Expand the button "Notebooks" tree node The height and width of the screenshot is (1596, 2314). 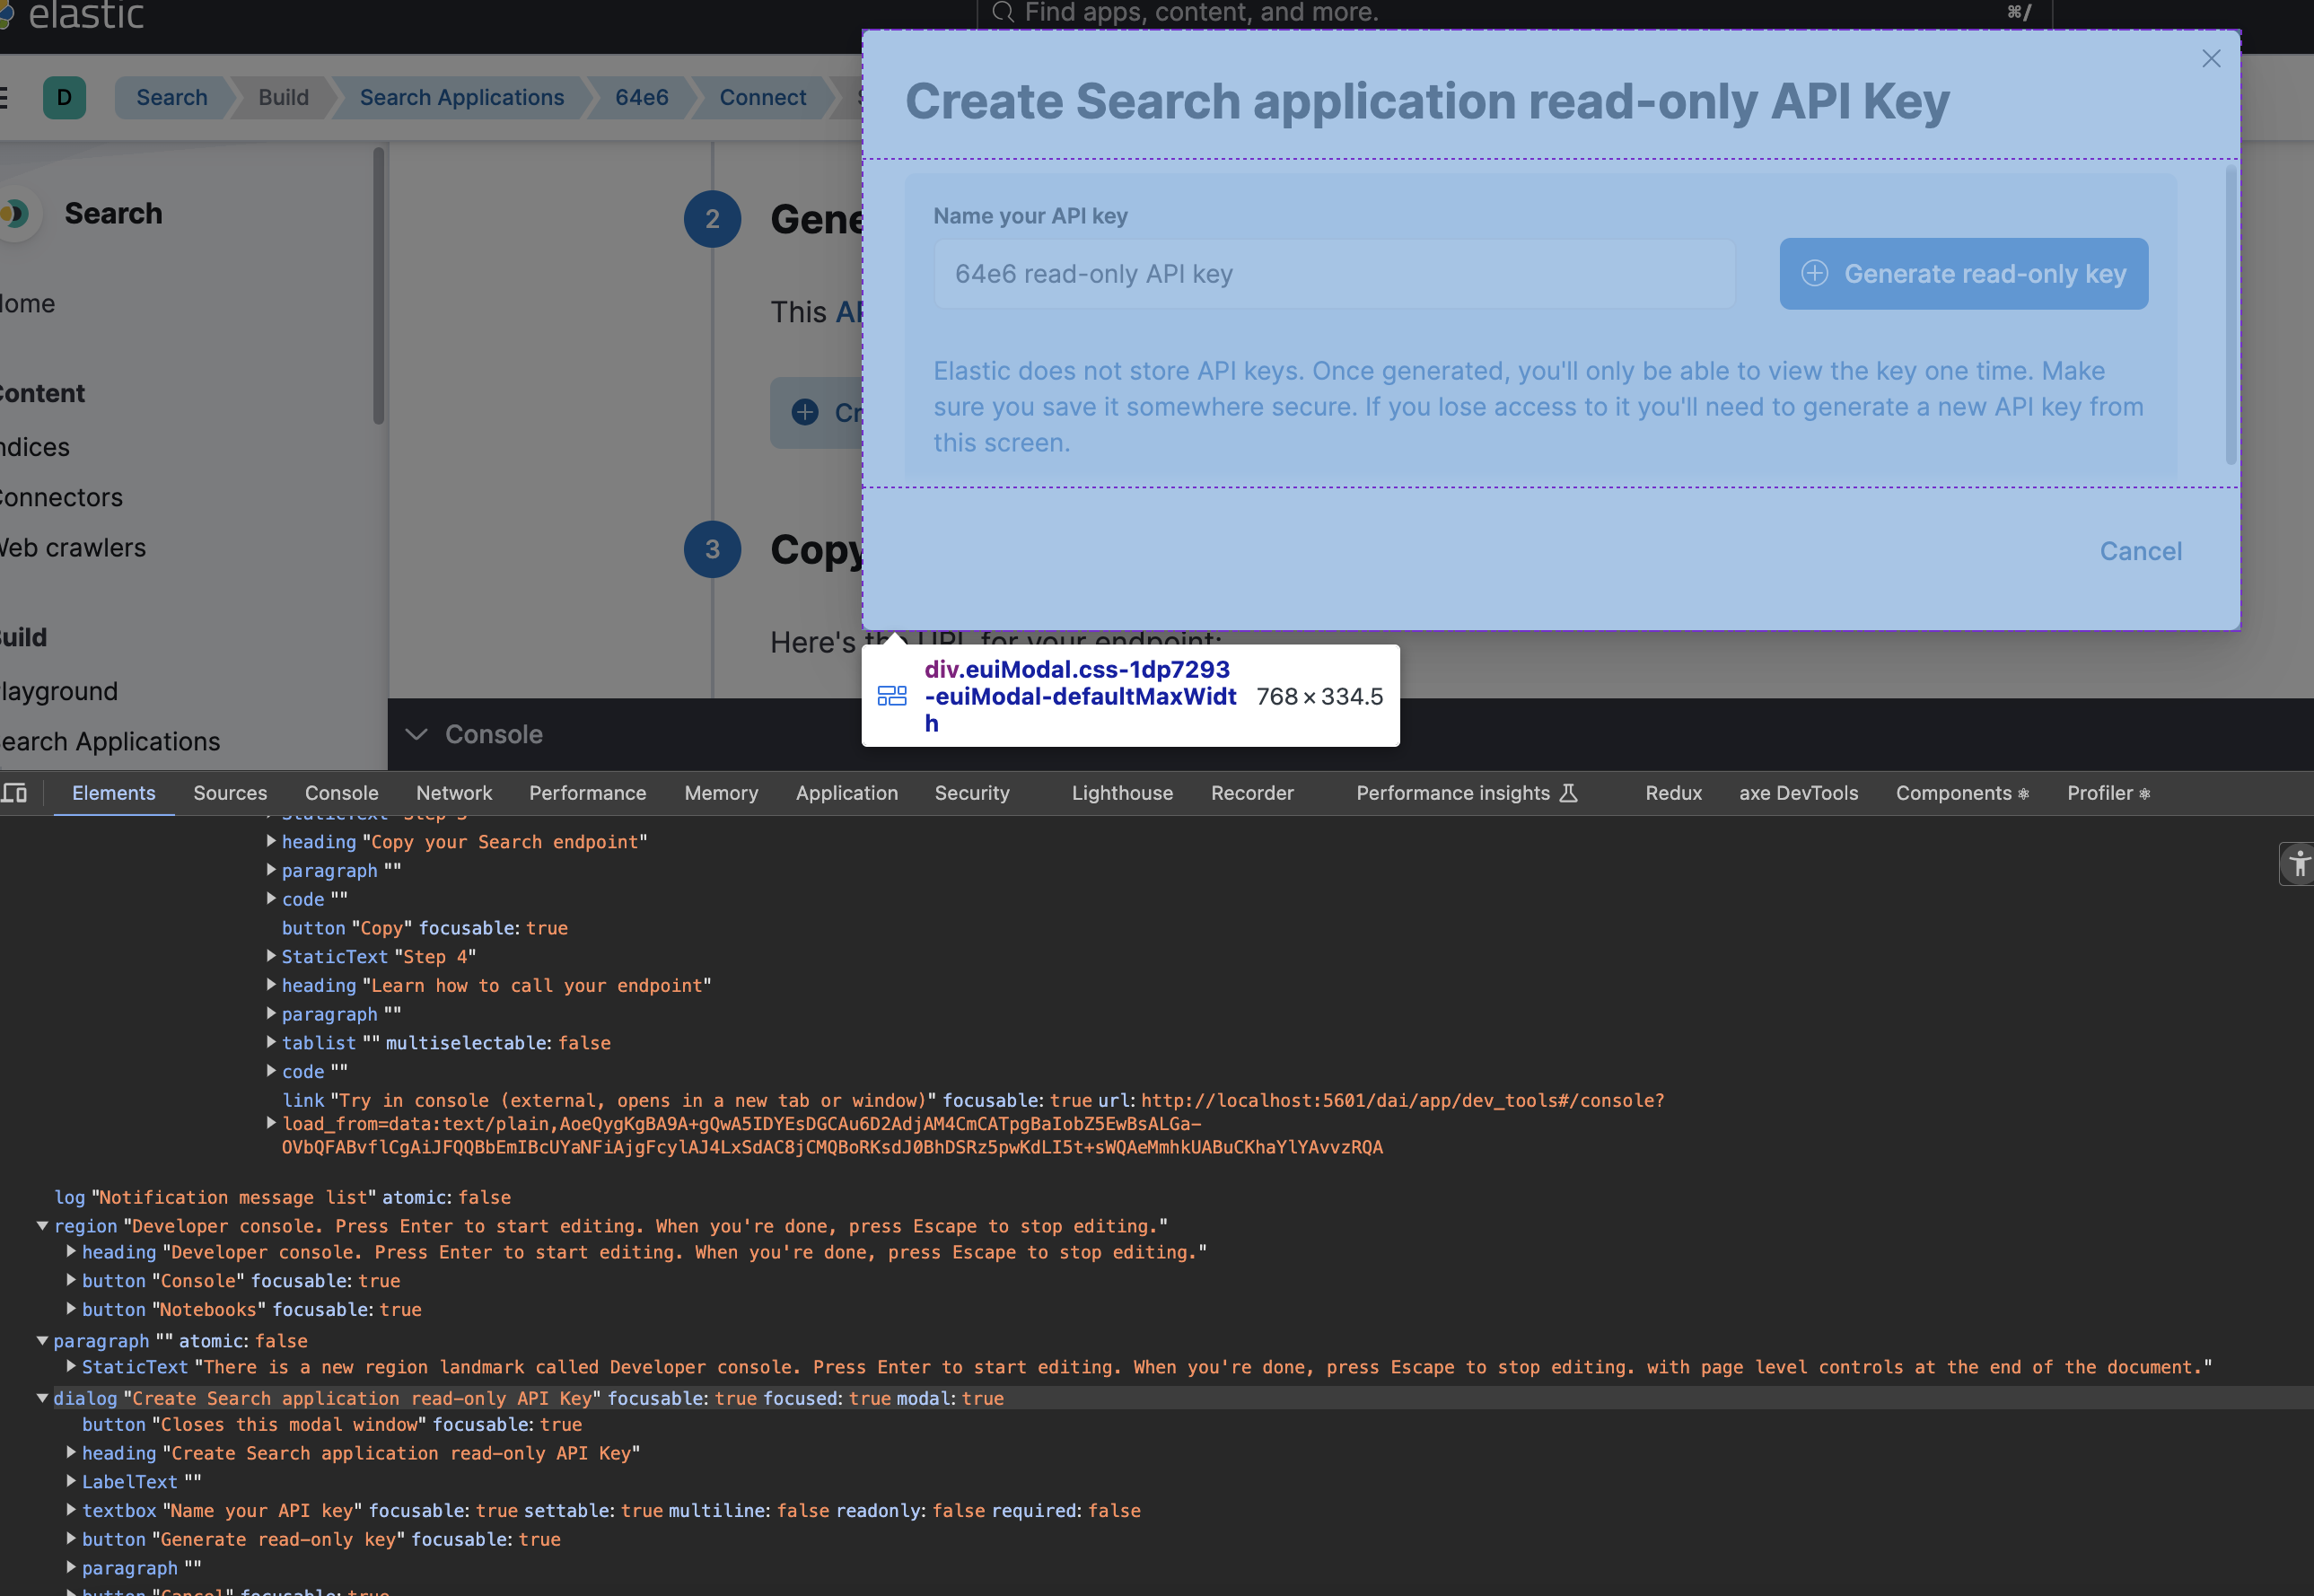click(71, 1309)
